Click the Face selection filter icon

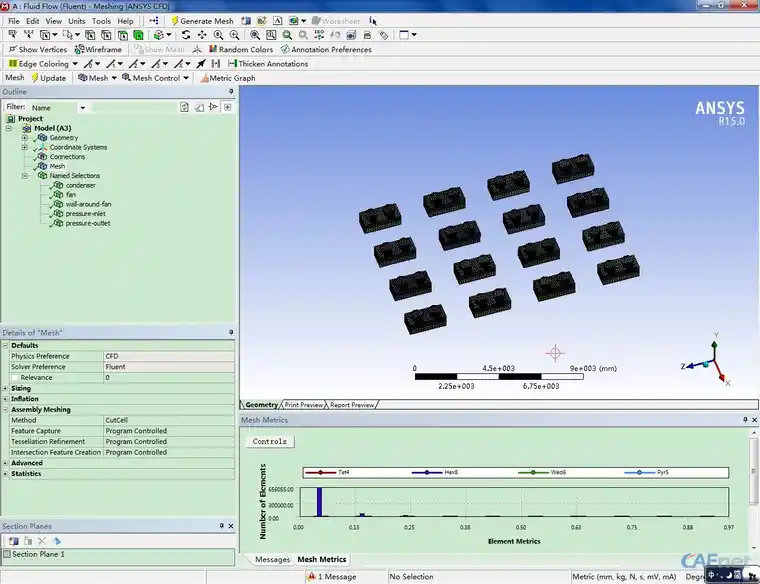click(x=123, y=35)
